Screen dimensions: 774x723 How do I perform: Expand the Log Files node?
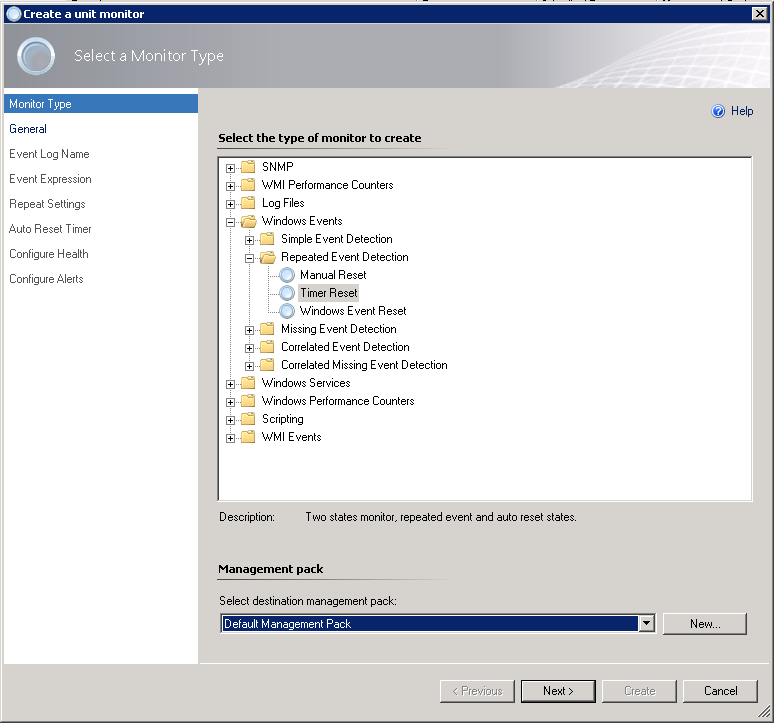pos(230,204)
